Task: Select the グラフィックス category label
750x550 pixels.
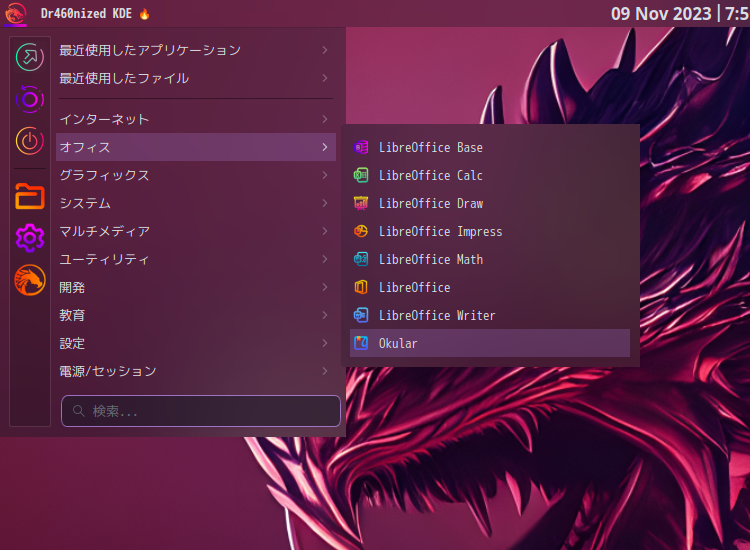Action: (x=104, y=175)
